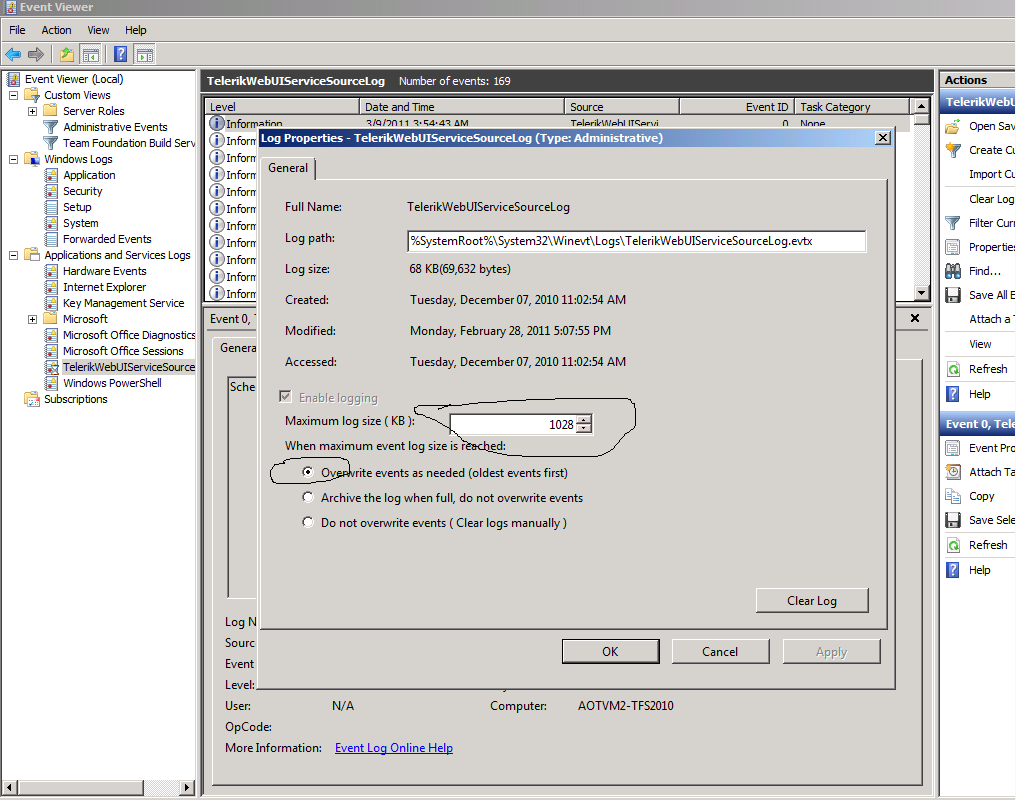This screenshot has height=800, width=1016.
Task: Click the Security log icon in tree
Action: [51, 191]
